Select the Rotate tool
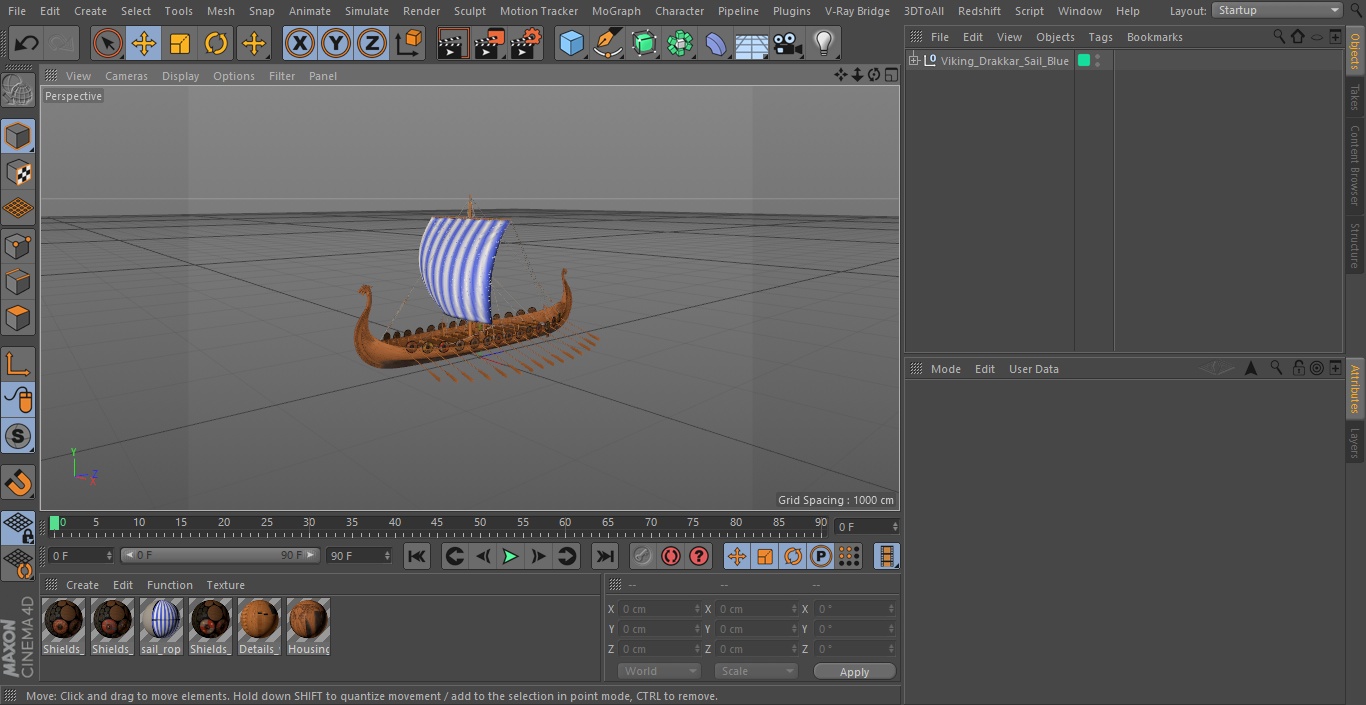Image resolution: width=1366 pixels, height=705 pixels. click(216, 43)
